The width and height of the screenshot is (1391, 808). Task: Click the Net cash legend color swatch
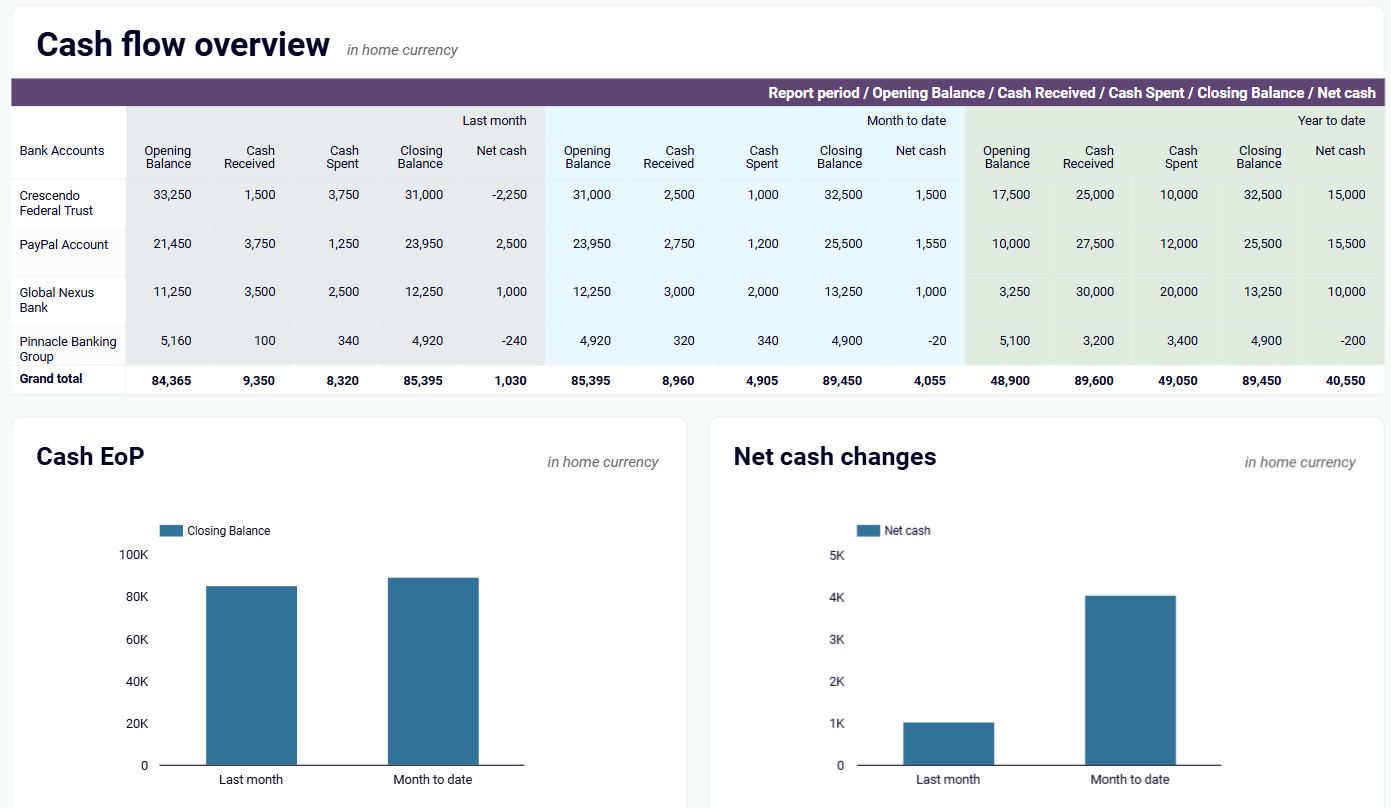(868, 531)
